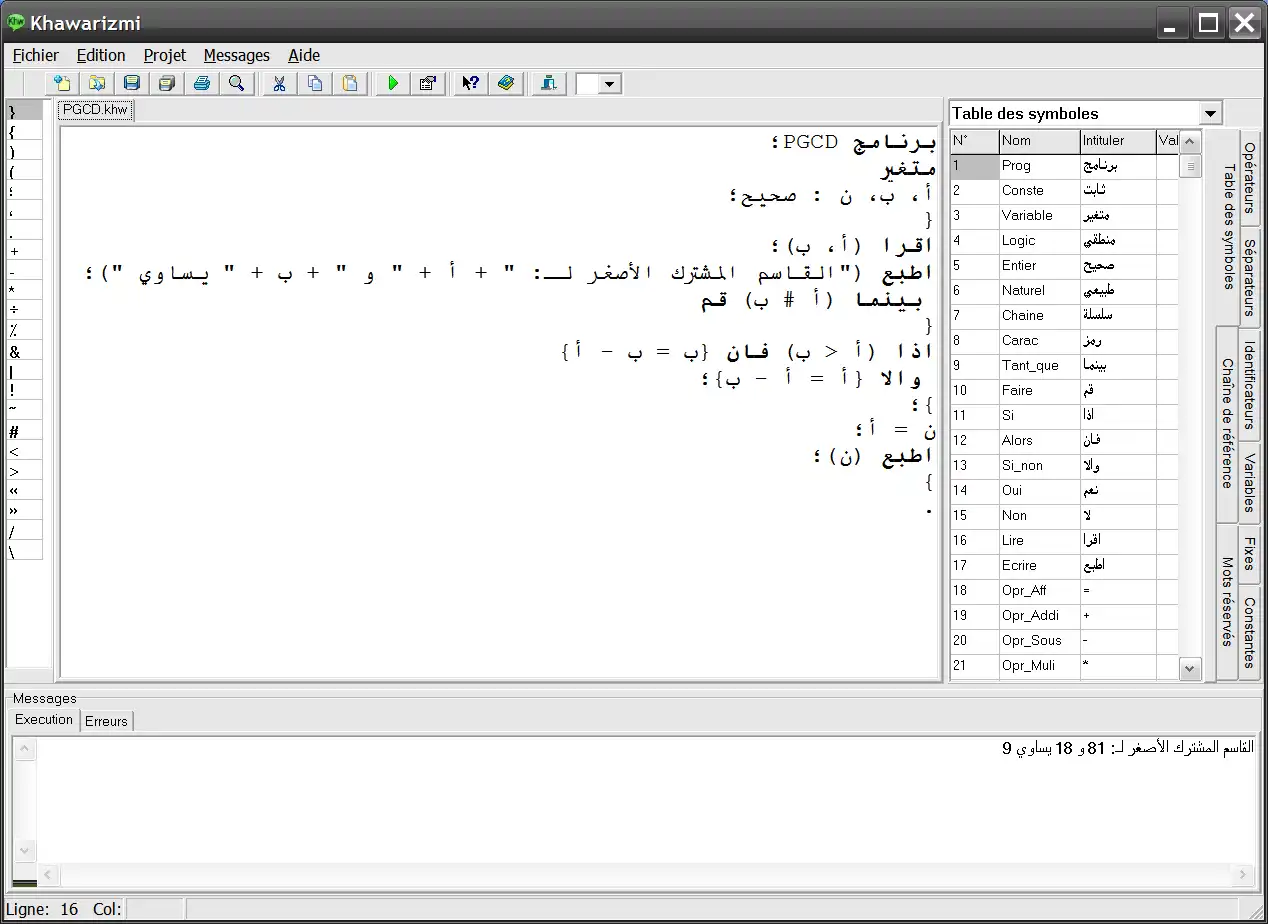The width and height of the screenshot is (1268, 924).
Task: Insert the asterisk * symbol from sidebar
Action: point(24,291)
